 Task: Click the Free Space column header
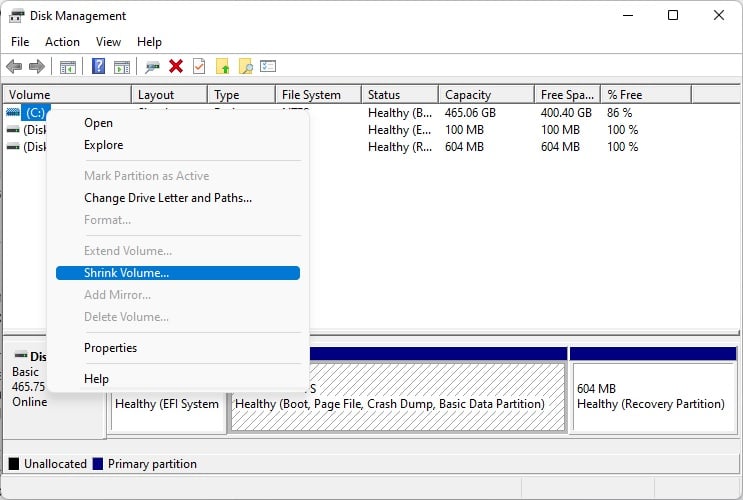[568, 95]
